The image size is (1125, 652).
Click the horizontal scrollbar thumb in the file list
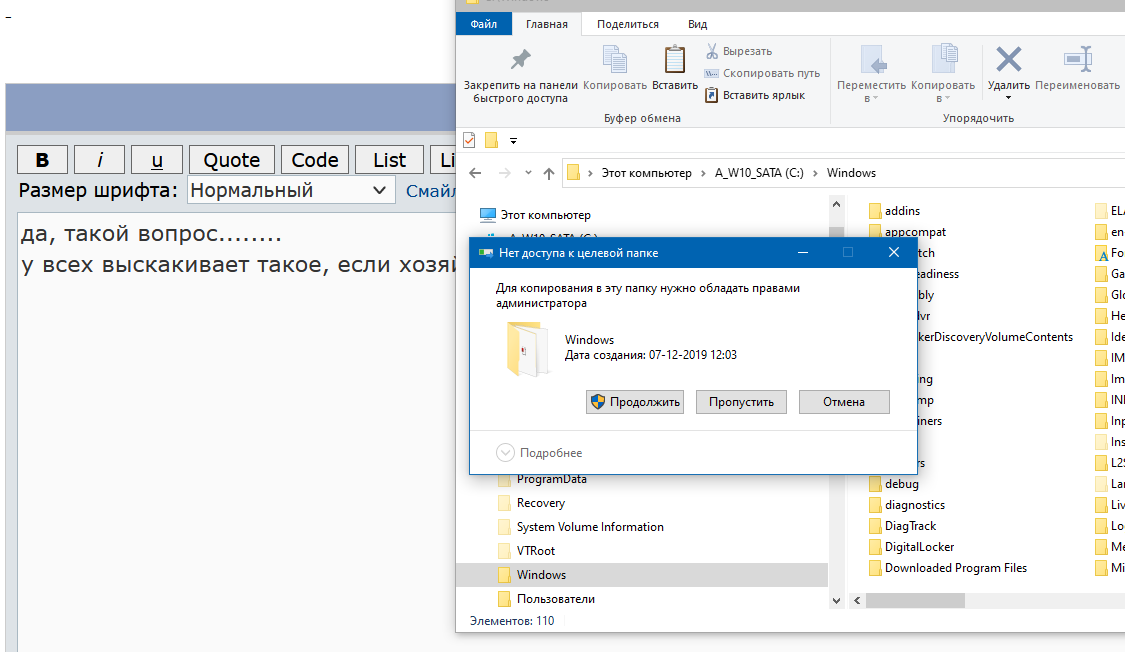tap(915, 600)
